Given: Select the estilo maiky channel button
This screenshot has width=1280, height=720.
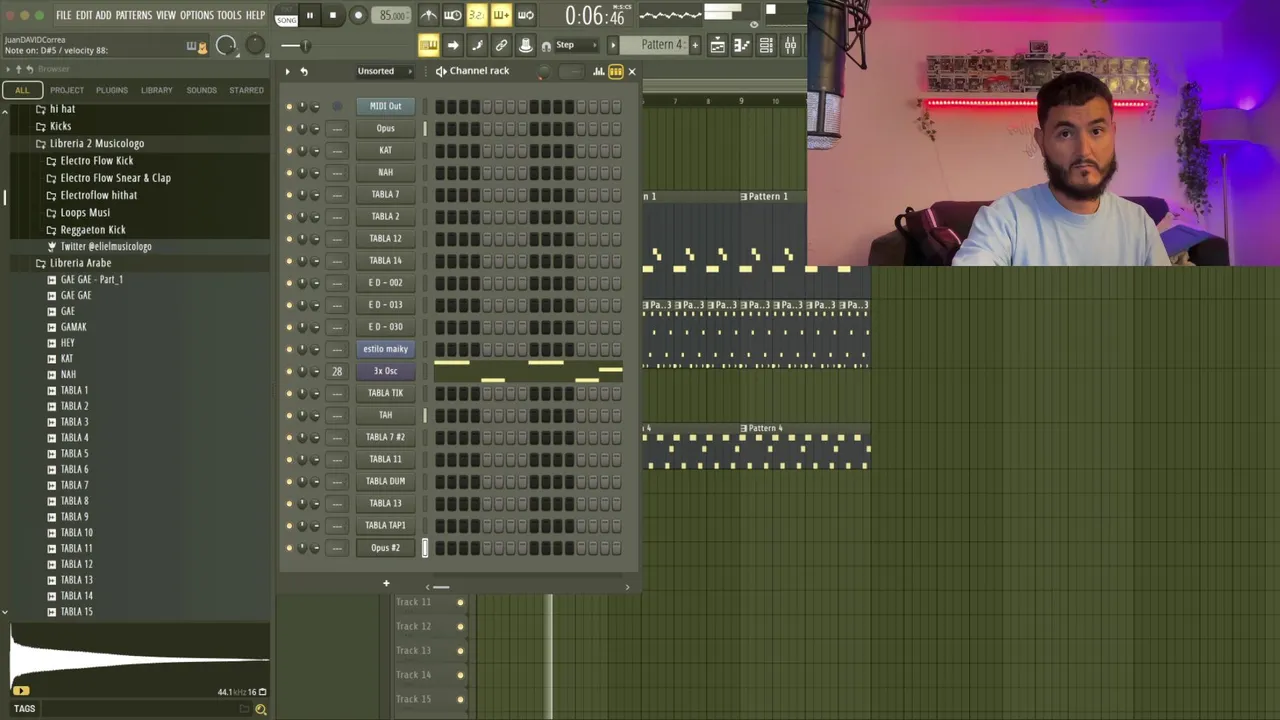Looking at the screenshot, I should tap(385, 349).
